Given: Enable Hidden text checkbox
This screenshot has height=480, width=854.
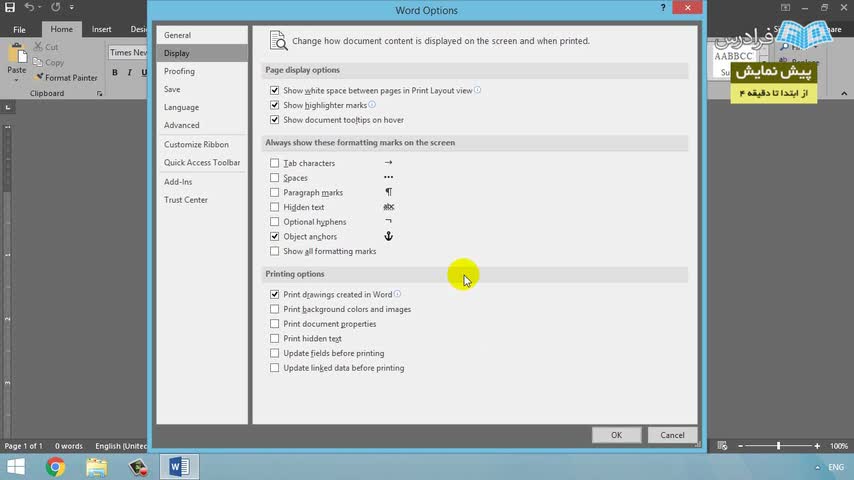Looking at the screenshot, I should [x=274, y=207].
